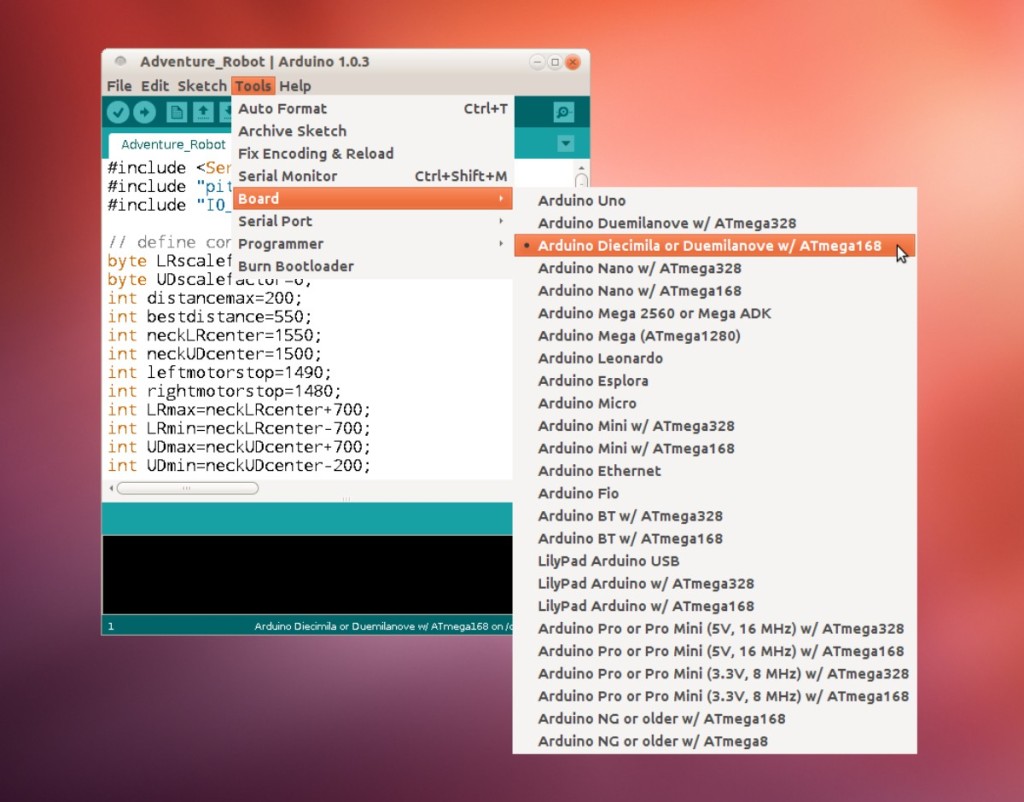The height and width of the screenshot is (802, 1024).
Task: Click code line 'int neckLRcenter=1550;'
Action: (215, 336)
